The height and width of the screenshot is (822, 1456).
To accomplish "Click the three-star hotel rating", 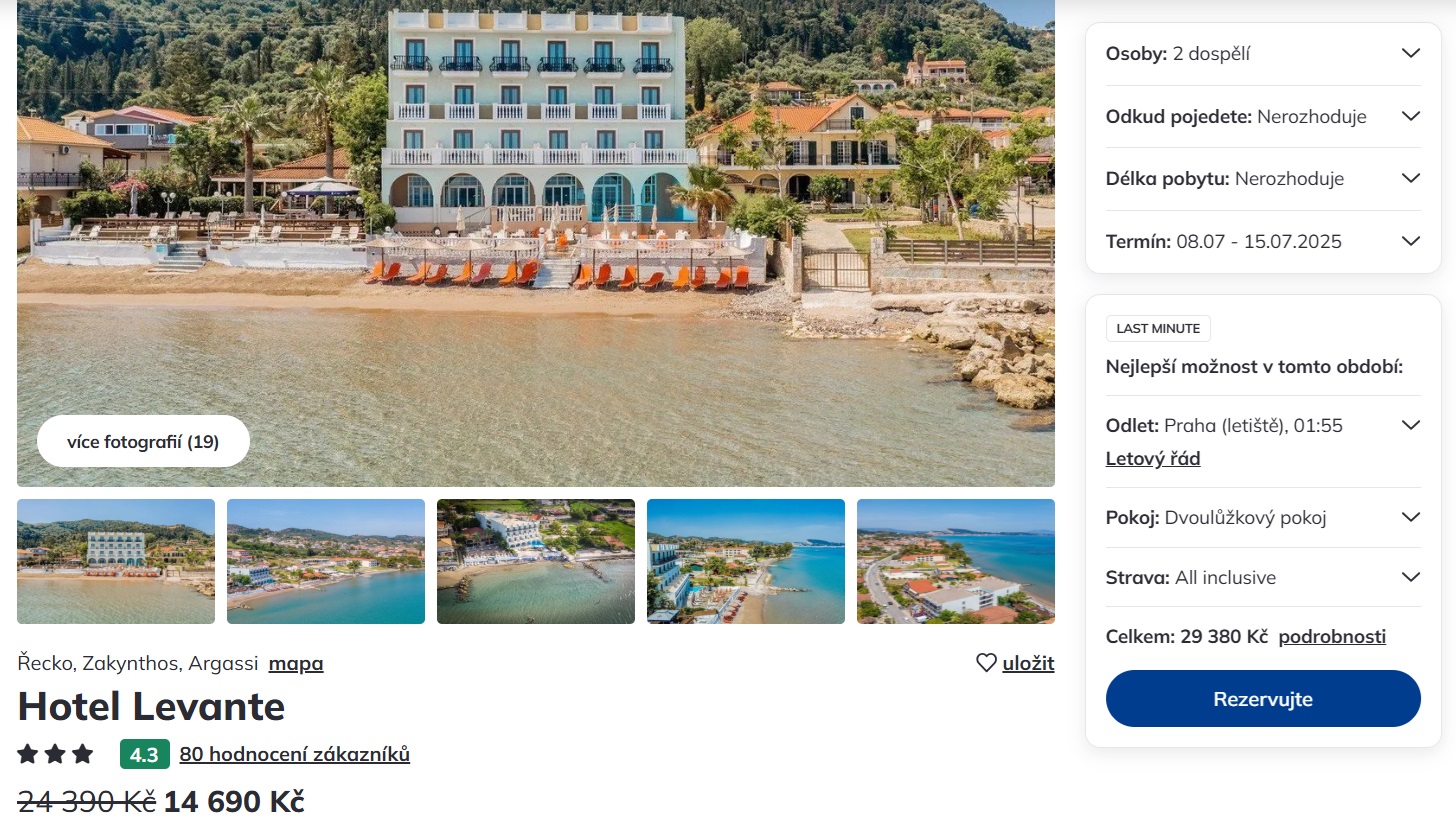I will pos(55,754).
